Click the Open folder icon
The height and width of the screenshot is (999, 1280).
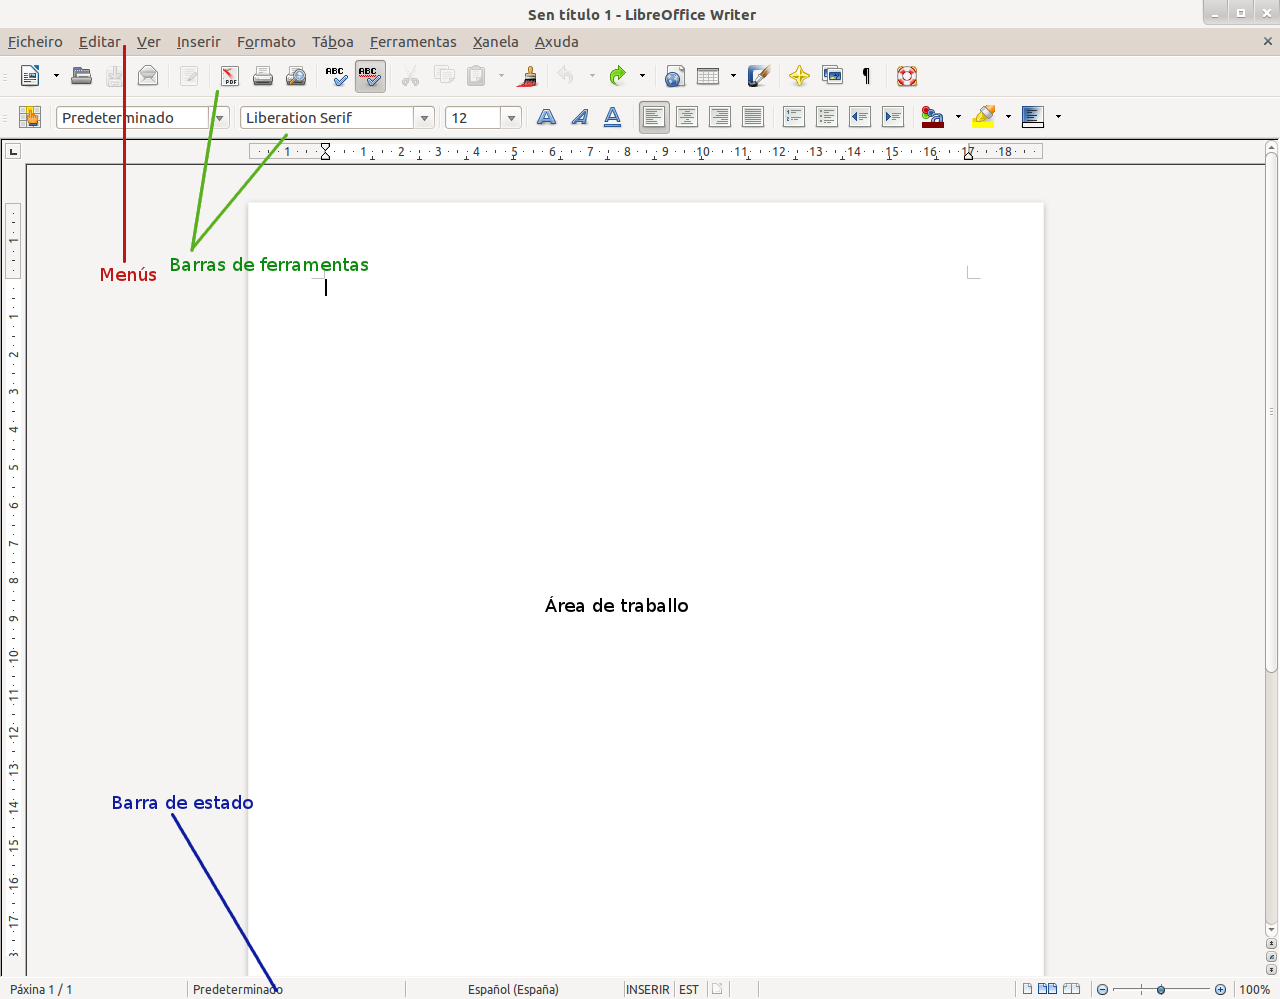pyautogui.click(x=82, y=76)
